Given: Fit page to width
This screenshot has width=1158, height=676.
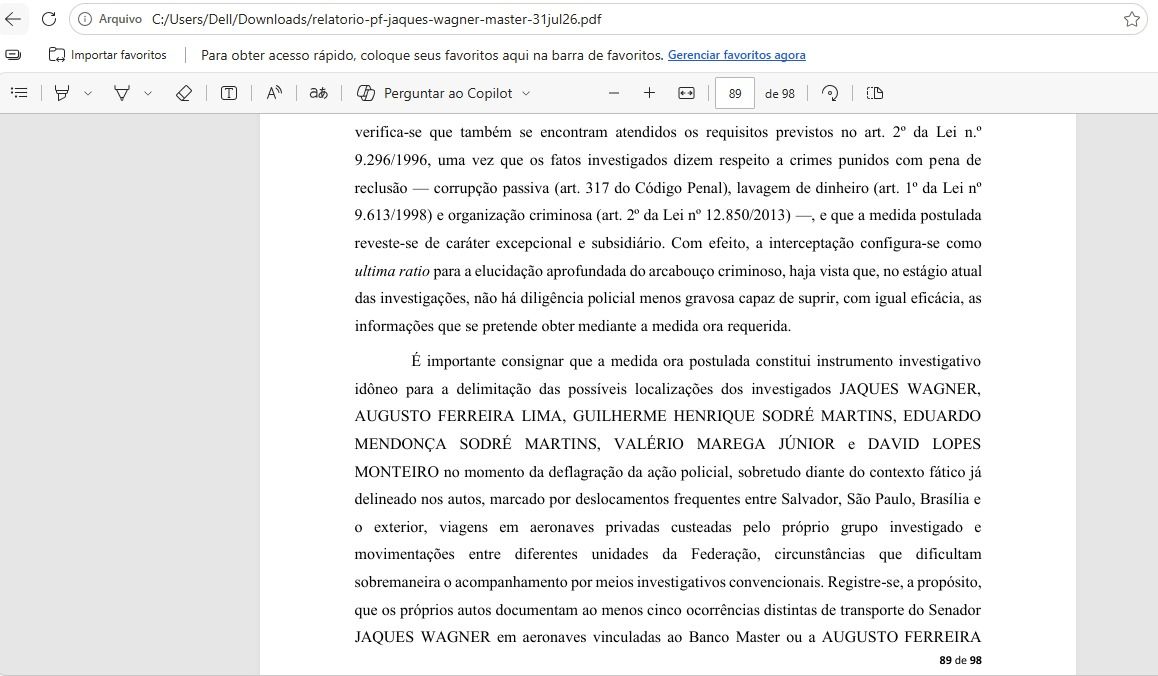Looking at the screenshot, I should point(686,93).
